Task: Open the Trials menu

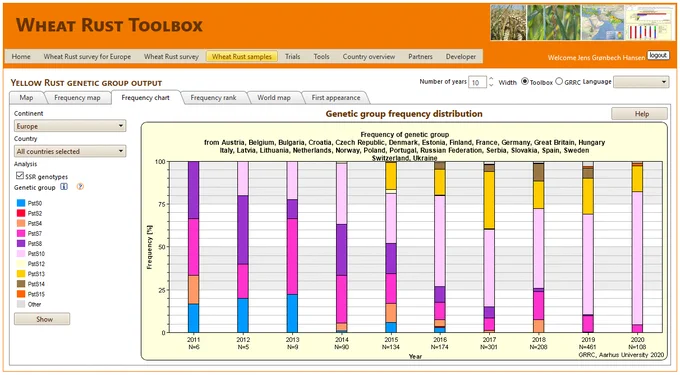Action: coord(292,56)
